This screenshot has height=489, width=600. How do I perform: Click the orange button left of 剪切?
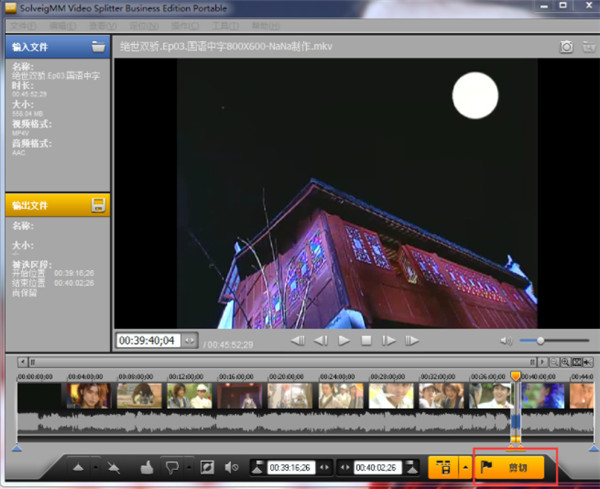(442, 466)
